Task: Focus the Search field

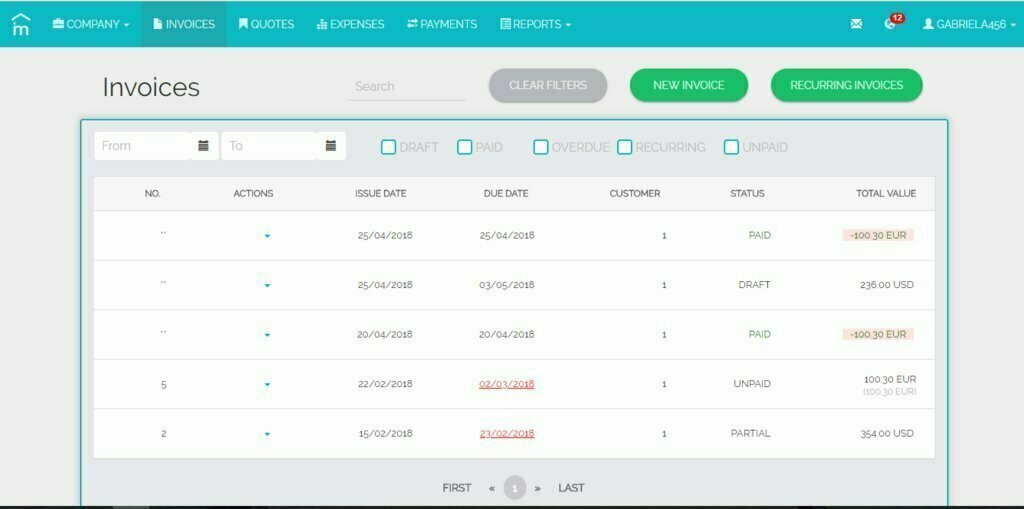Action: coord(406,86)
